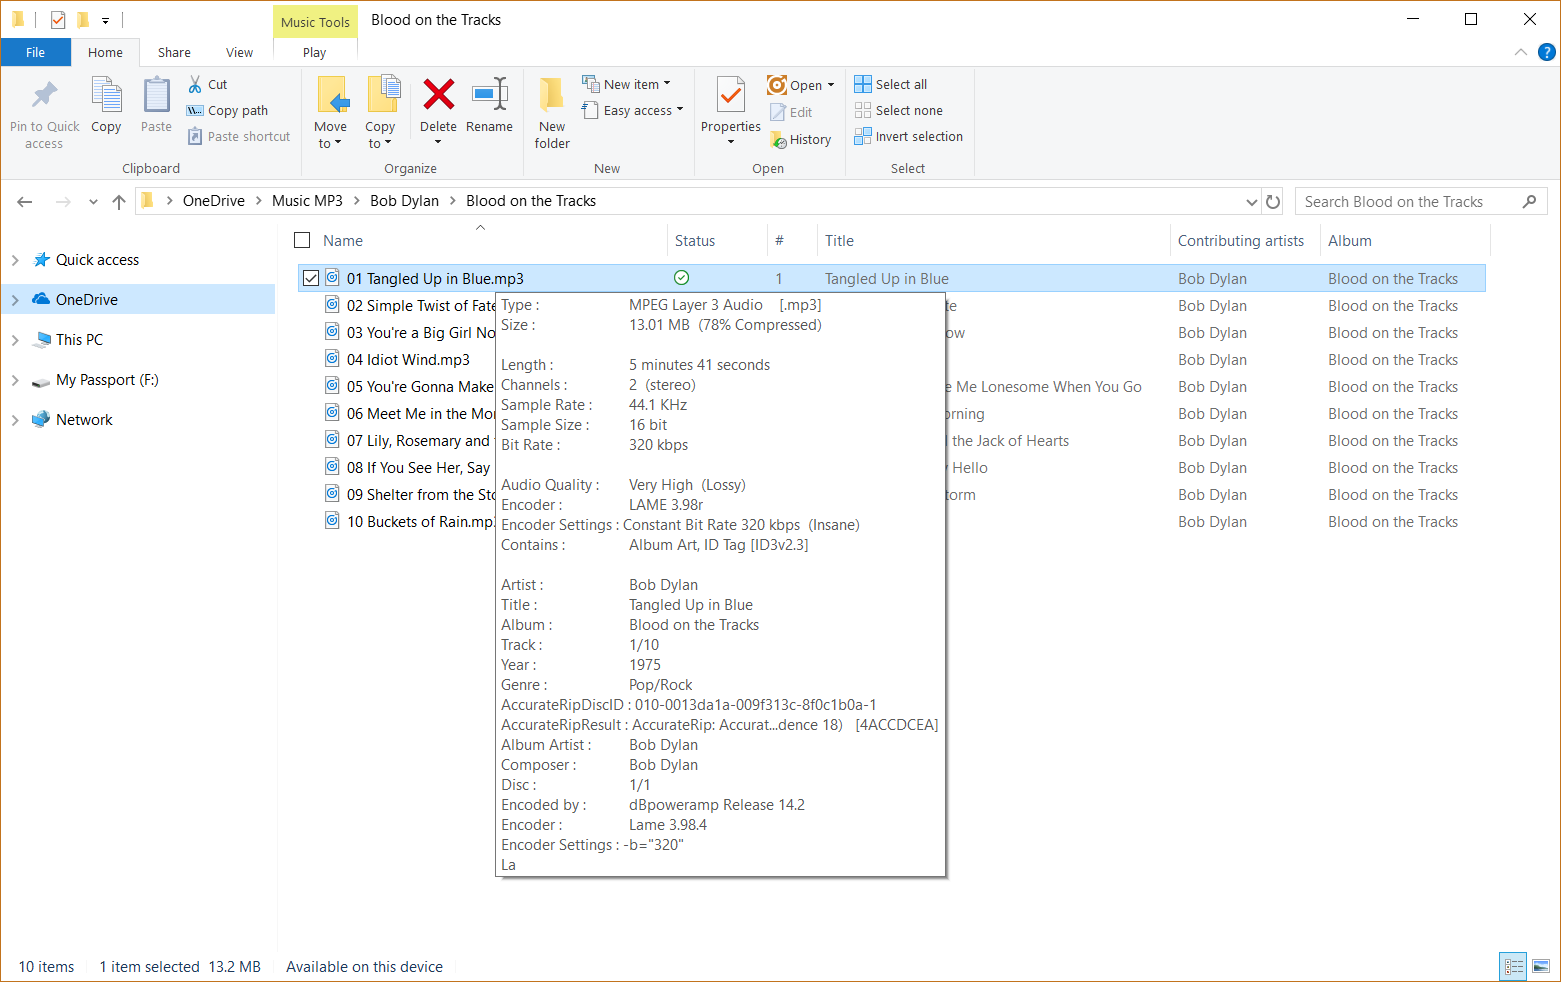Customize Quick Access Toolbar dropdown arrow
The image size is (1561, 982).
coord(106,20)
